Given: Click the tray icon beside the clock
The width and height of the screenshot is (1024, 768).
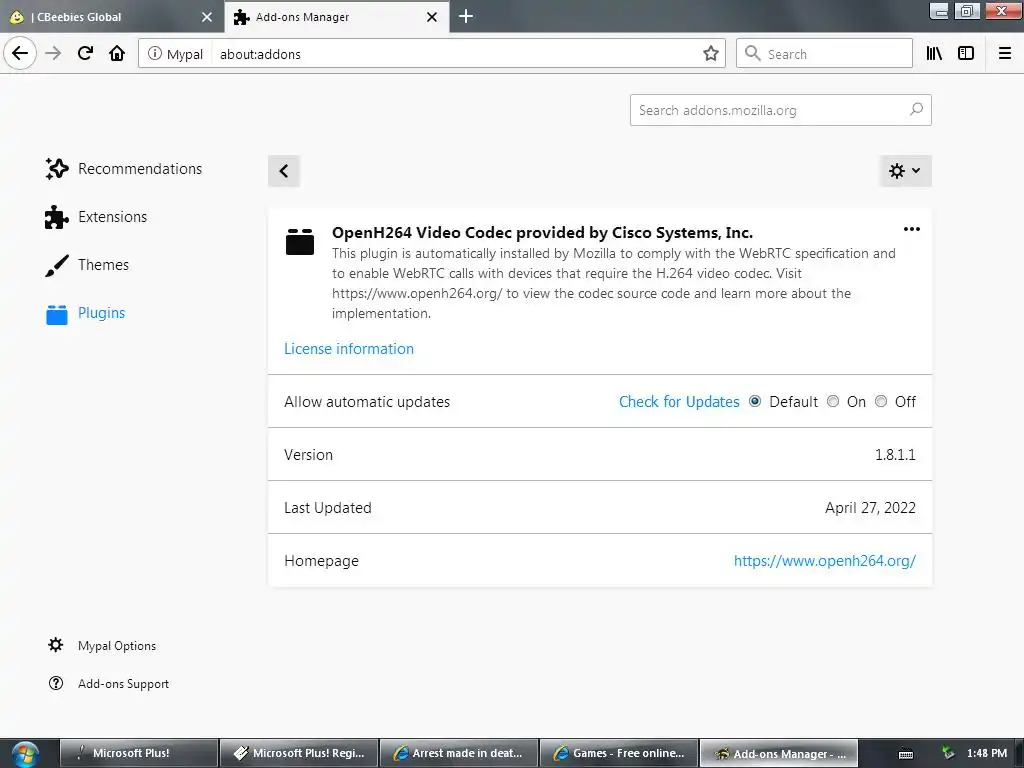Looking at the screenshot, I should 948,753.
